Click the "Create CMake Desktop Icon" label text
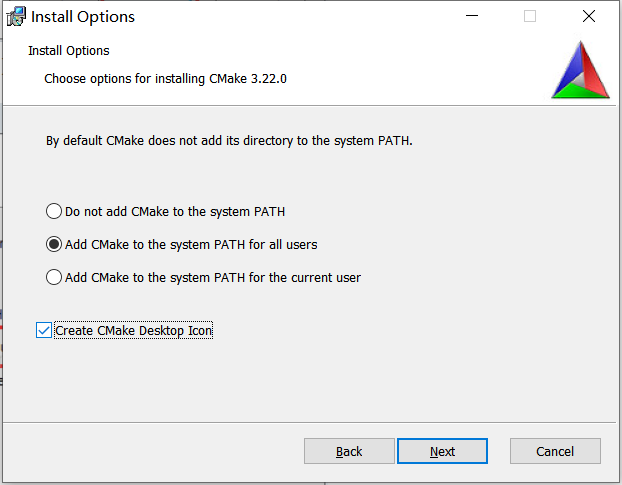The height and width of the screenshot is (485, 622). (x=134, y=330)
